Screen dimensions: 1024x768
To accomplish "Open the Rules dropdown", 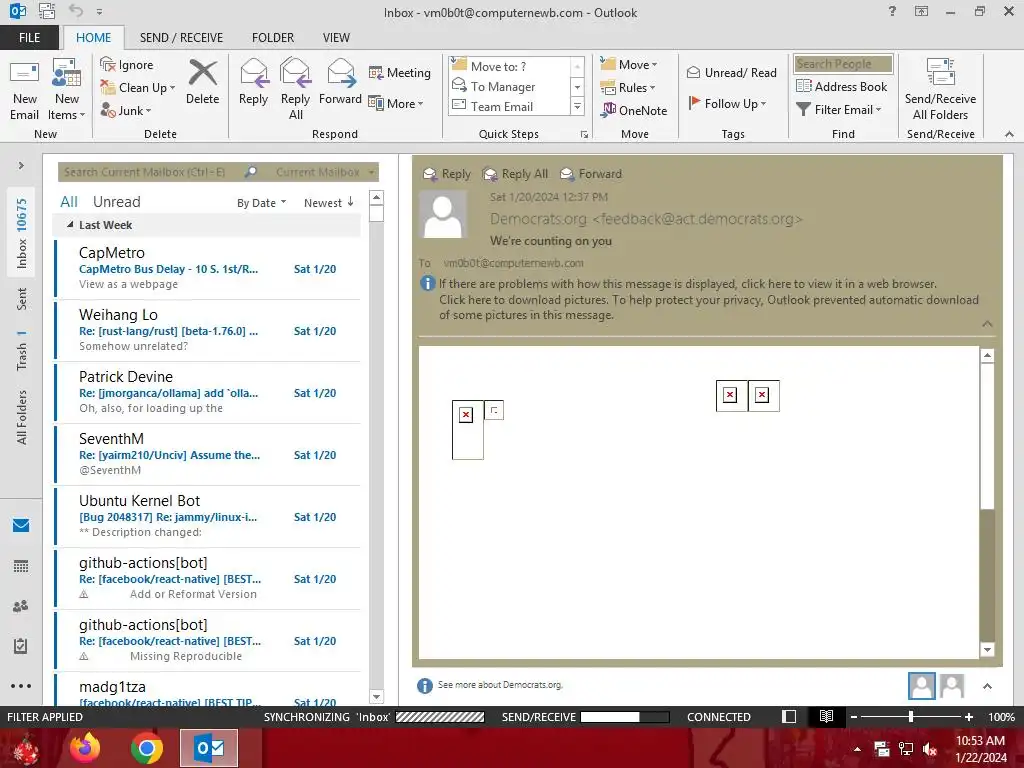I will click(628, 88).
